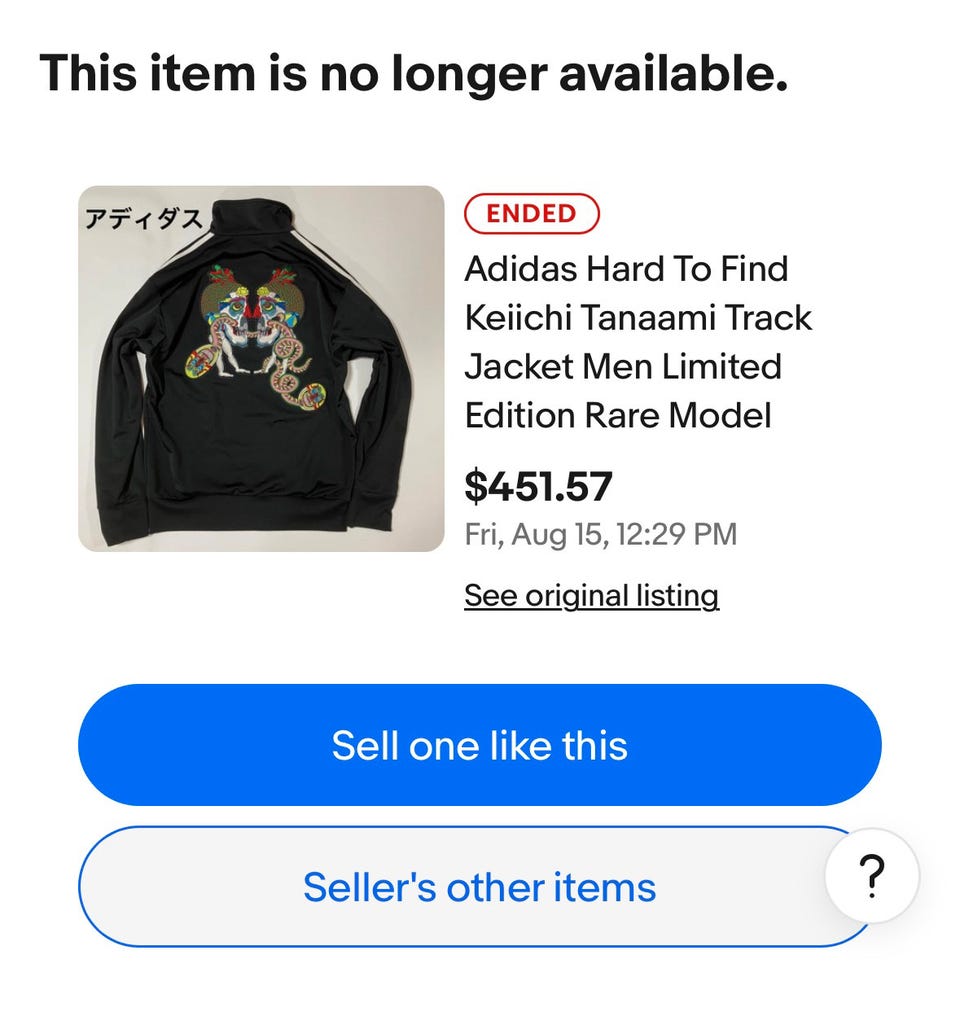The width and height of the screenshot is (960, 1025).
Task: Click the item is no longer available heading
Action: (414, 73)
